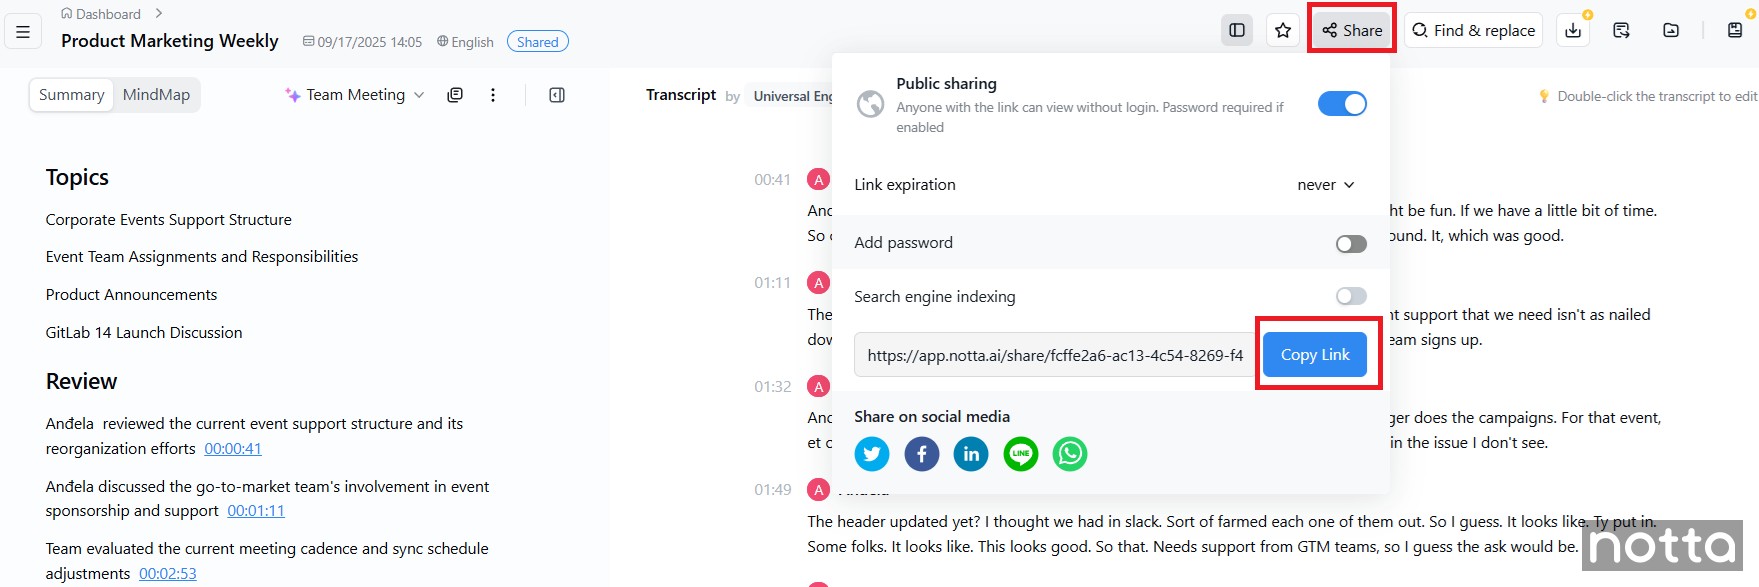The image size is (1759, 587).
Task: Switch to the MindMap tab
Action: [156, 95]
